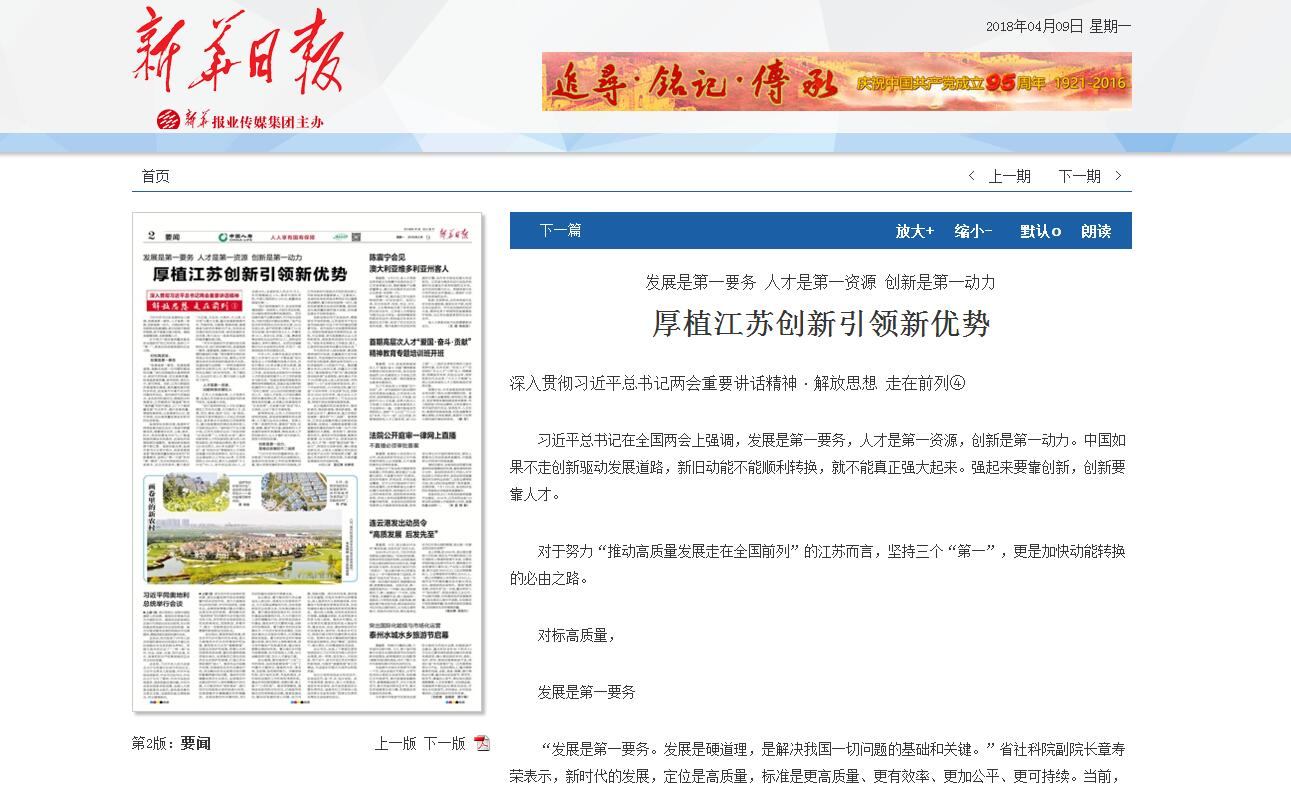
Task: Enlarge text with 放大+
Action: coord(914,231)
